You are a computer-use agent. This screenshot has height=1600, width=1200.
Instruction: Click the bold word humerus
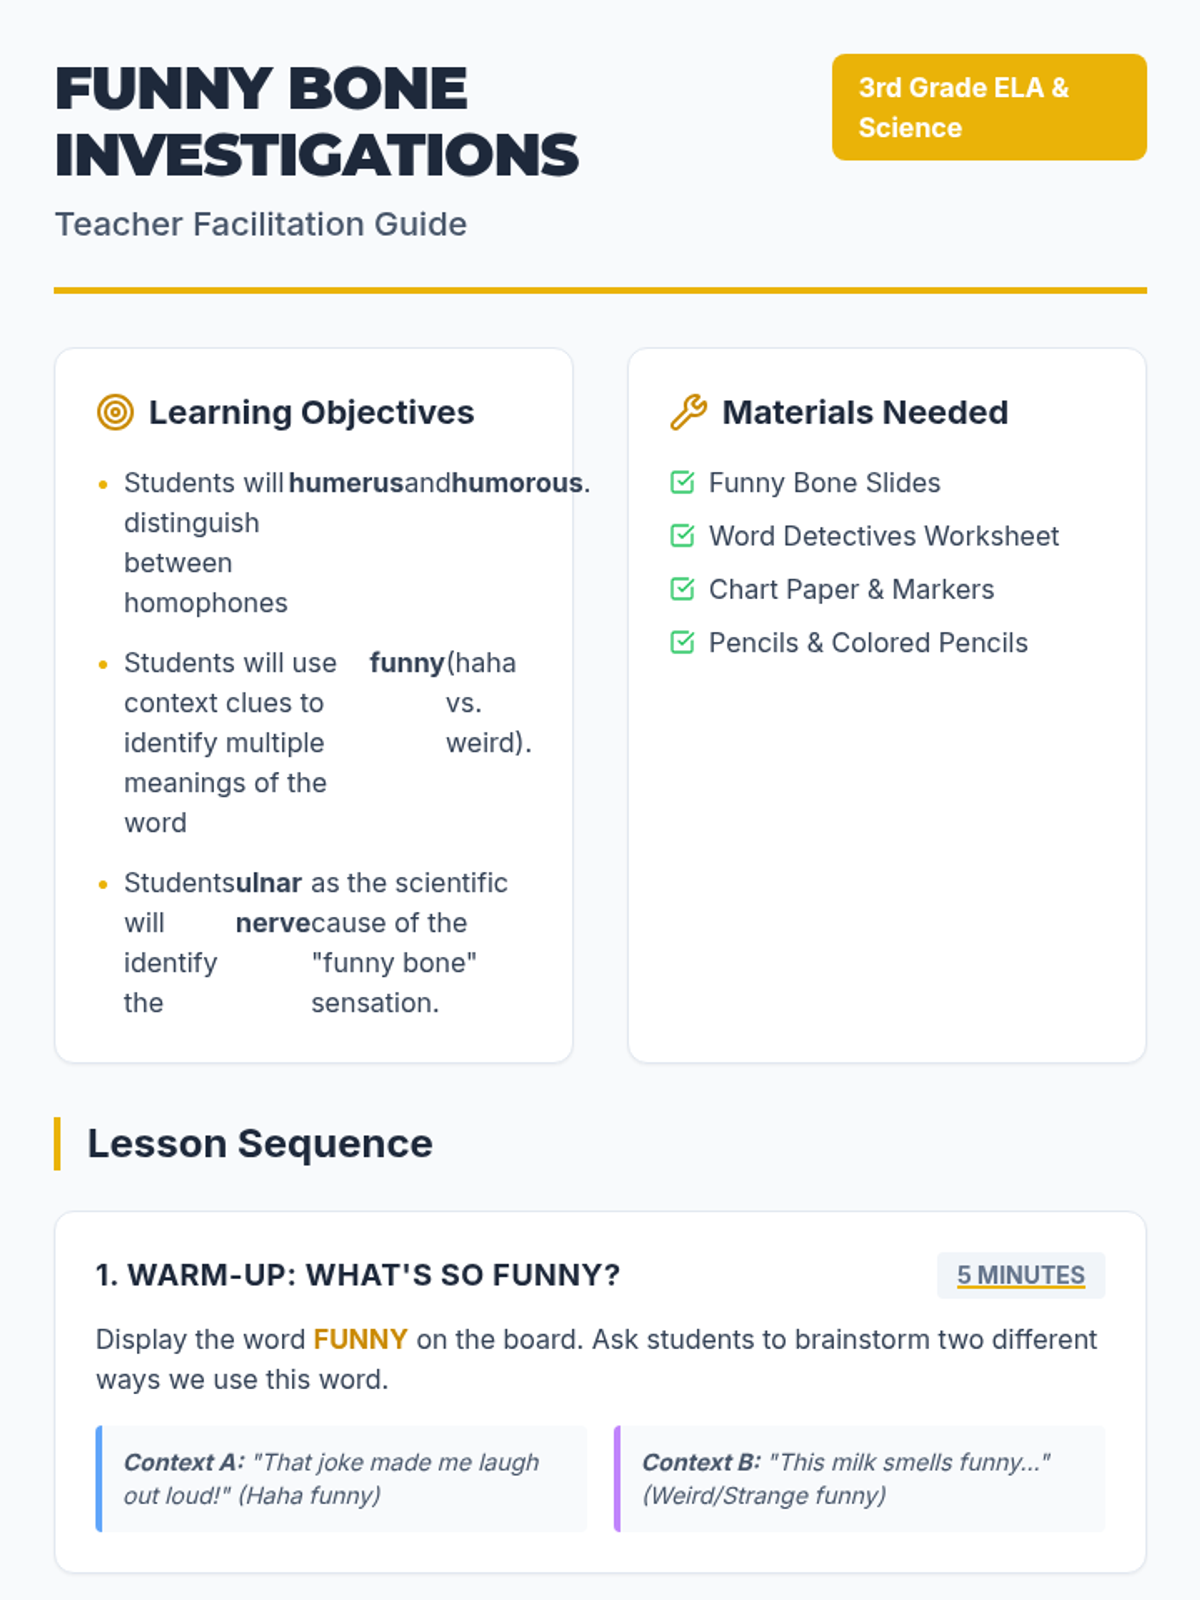[346, 483]
